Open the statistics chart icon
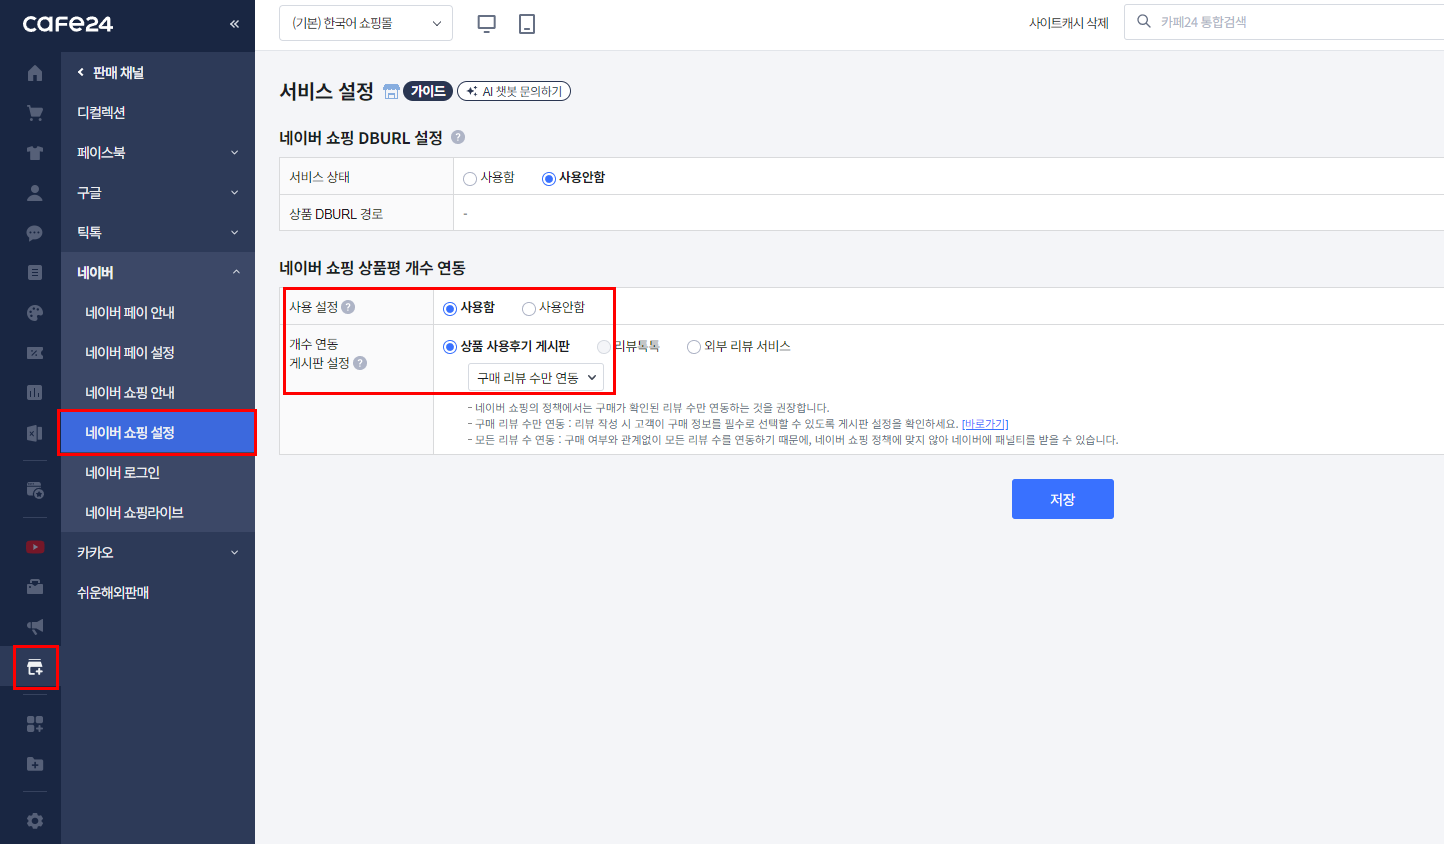The width and height of the screenshot is (1444, 844). click(35, 393)
